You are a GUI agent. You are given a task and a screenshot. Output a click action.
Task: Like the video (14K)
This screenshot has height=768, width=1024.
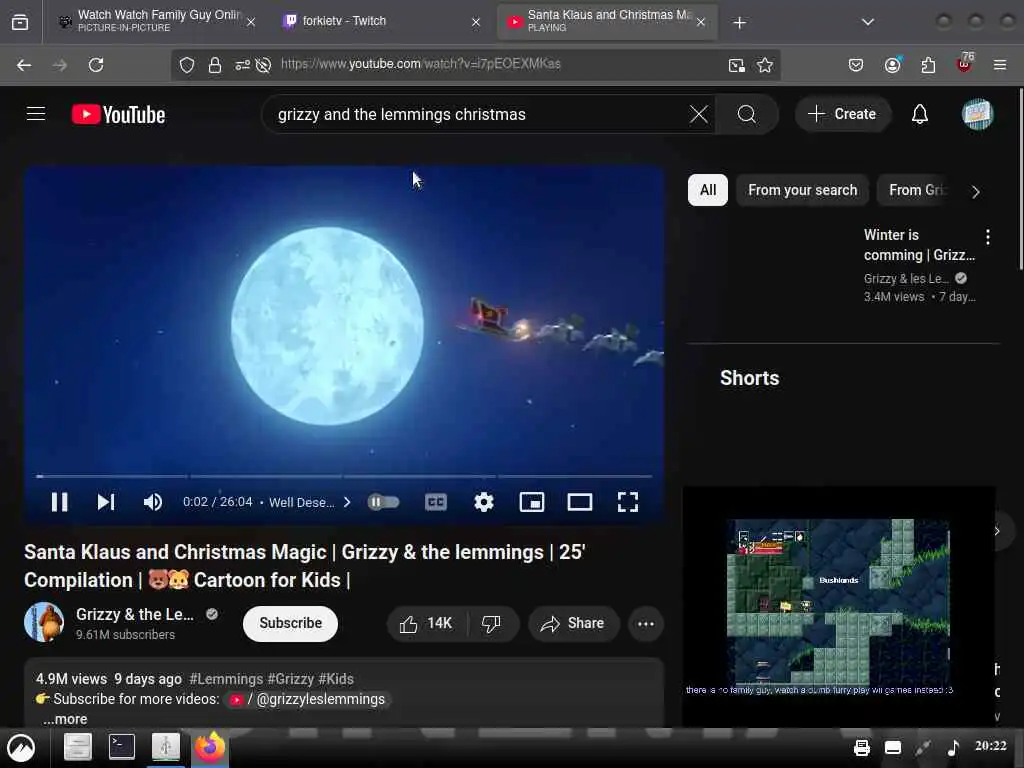426,624
